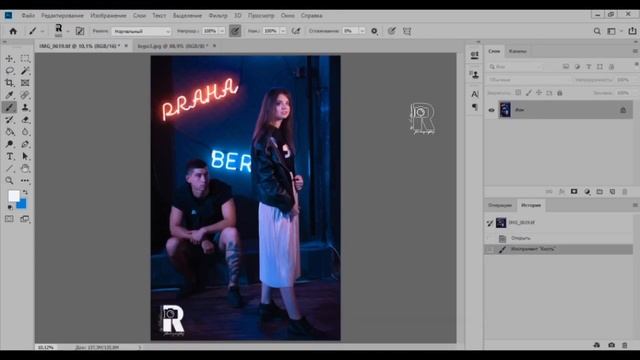Select the Lasso tool
The image size is (640, 360).
pos(9,71)
